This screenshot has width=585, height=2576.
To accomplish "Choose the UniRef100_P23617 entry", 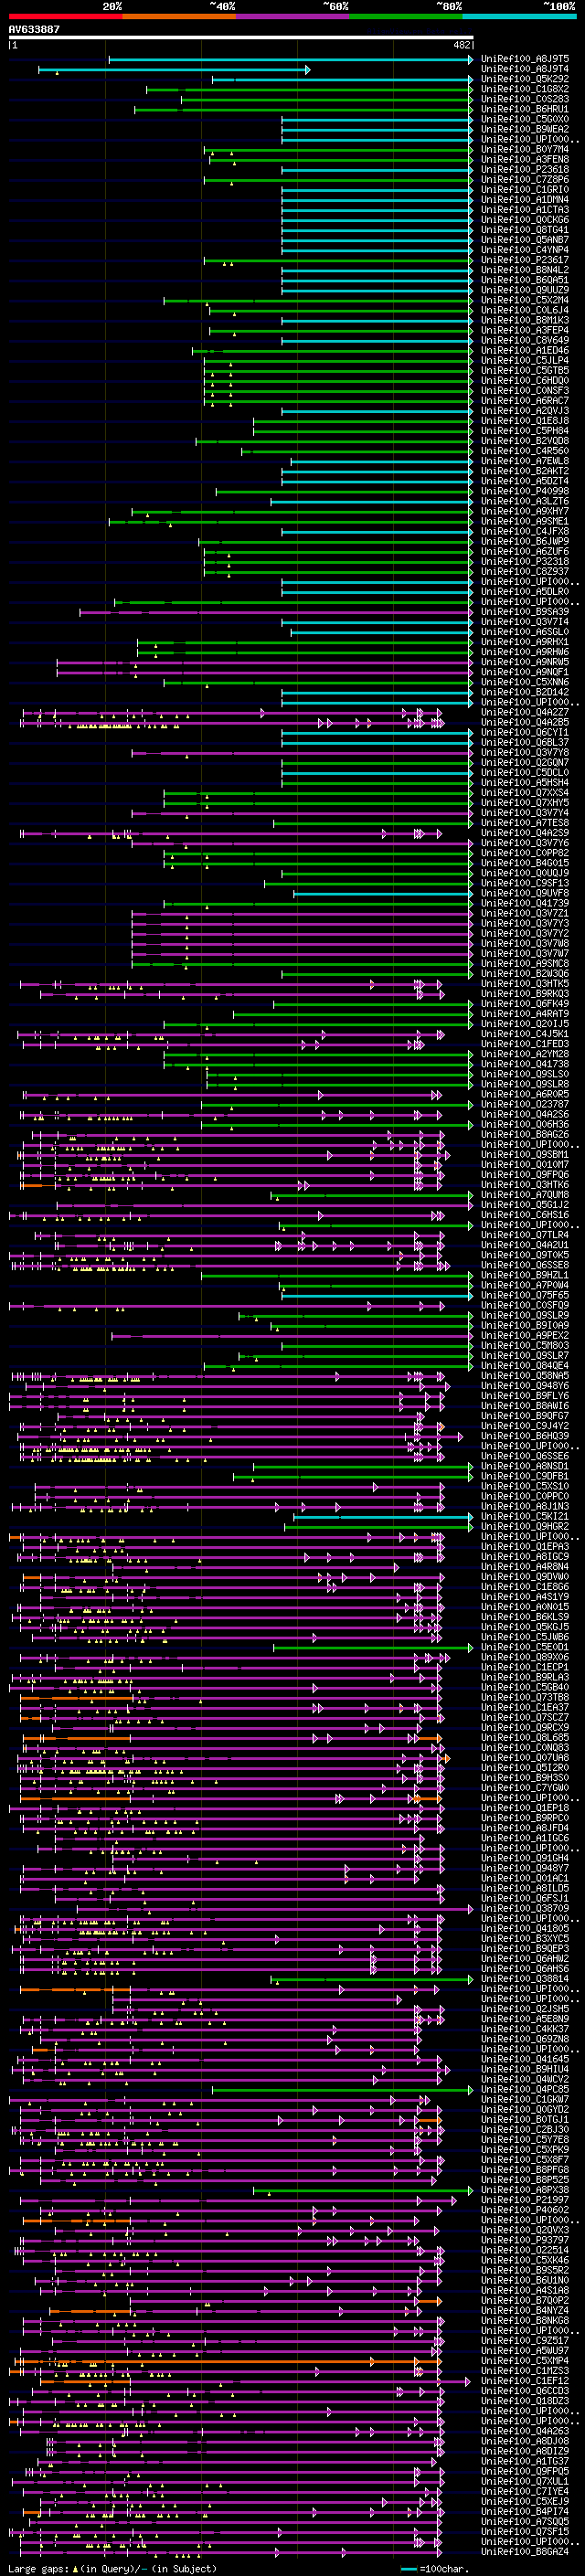I will 525,260.
